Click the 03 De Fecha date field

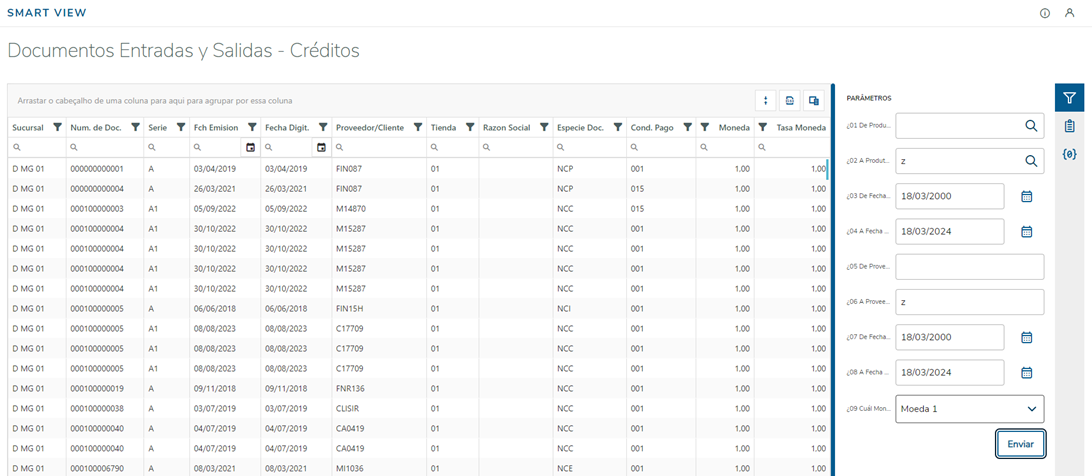[950, 197]
